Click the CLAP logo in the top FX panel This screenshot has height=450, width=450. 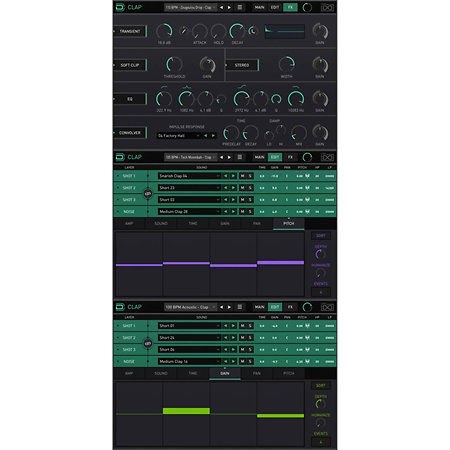pyautogui.click(x=129, y=7)
